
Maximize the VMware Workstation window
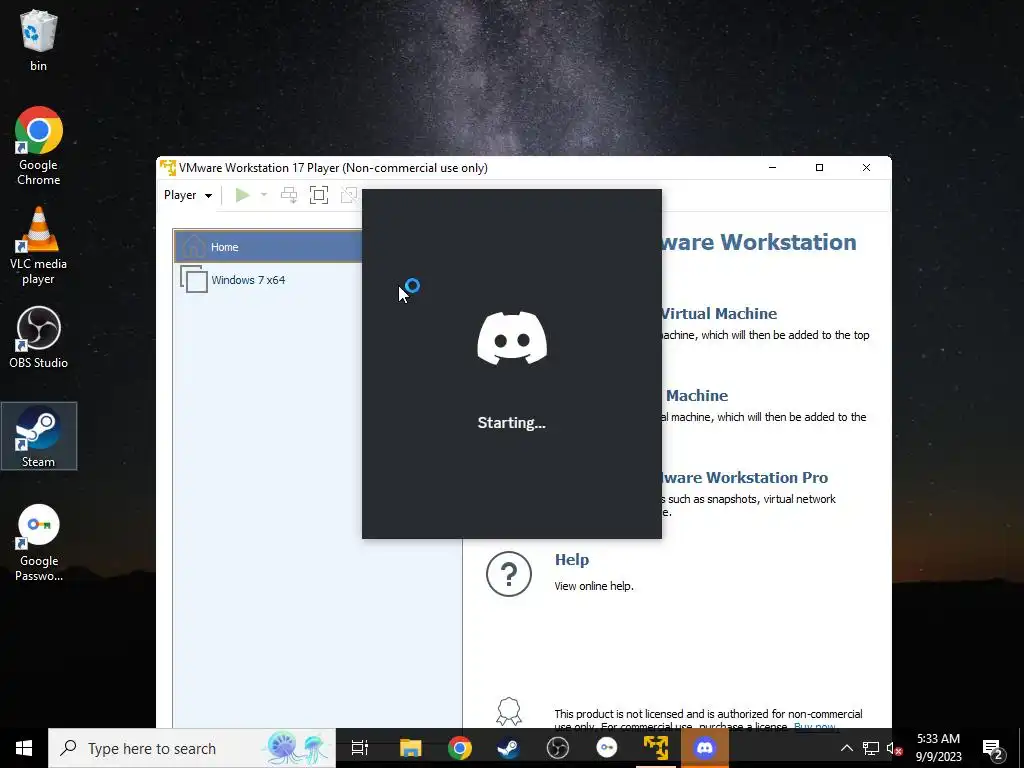click(x=820, y=168)
